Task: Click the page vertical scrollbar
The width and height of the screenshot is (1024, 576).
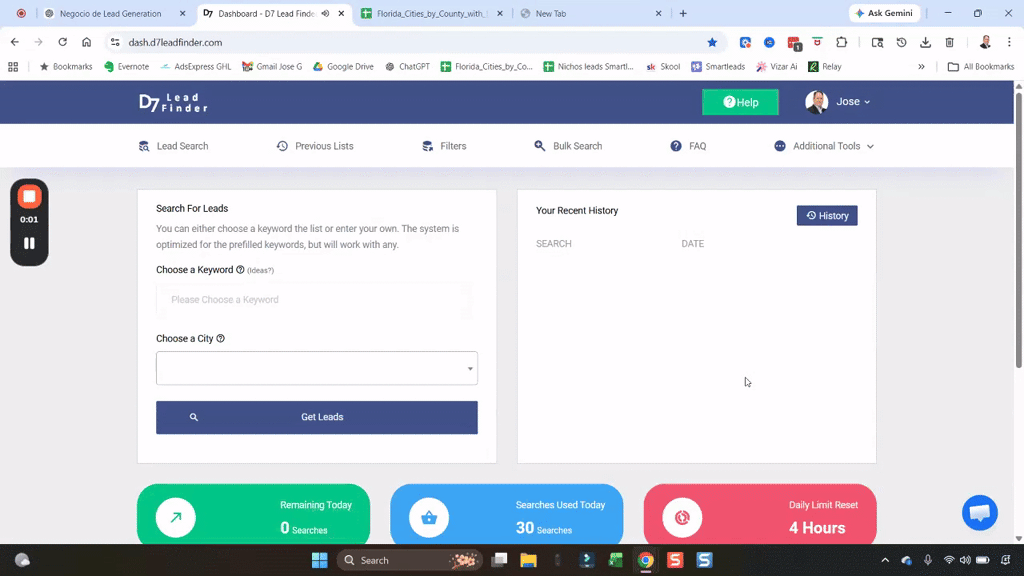Action: tap(1018, 230)
